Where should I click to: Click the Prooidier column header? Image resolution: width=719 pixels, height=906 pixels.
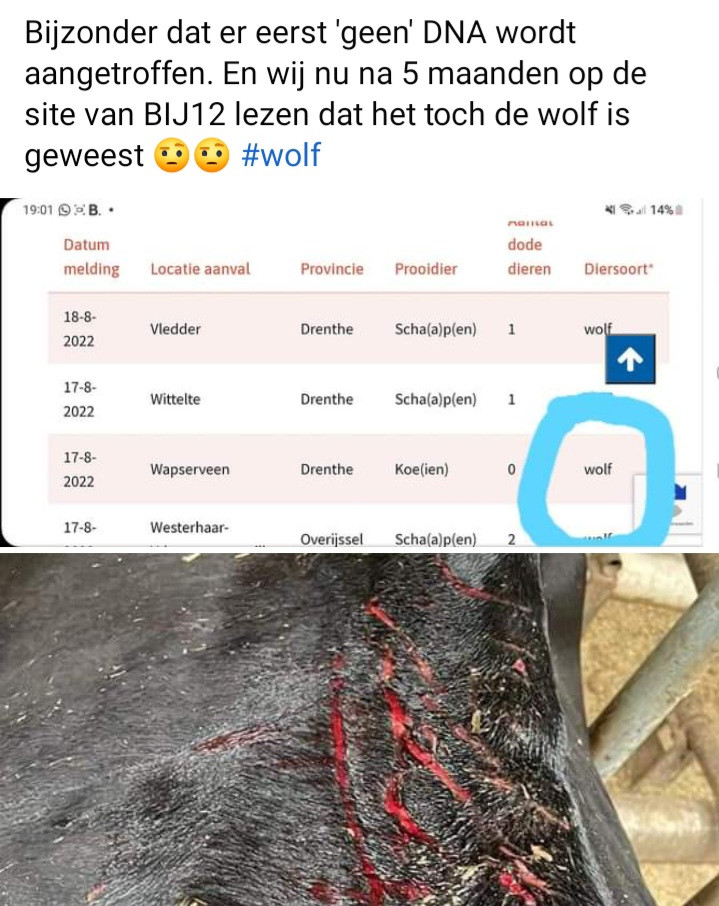tap(425, 269)
